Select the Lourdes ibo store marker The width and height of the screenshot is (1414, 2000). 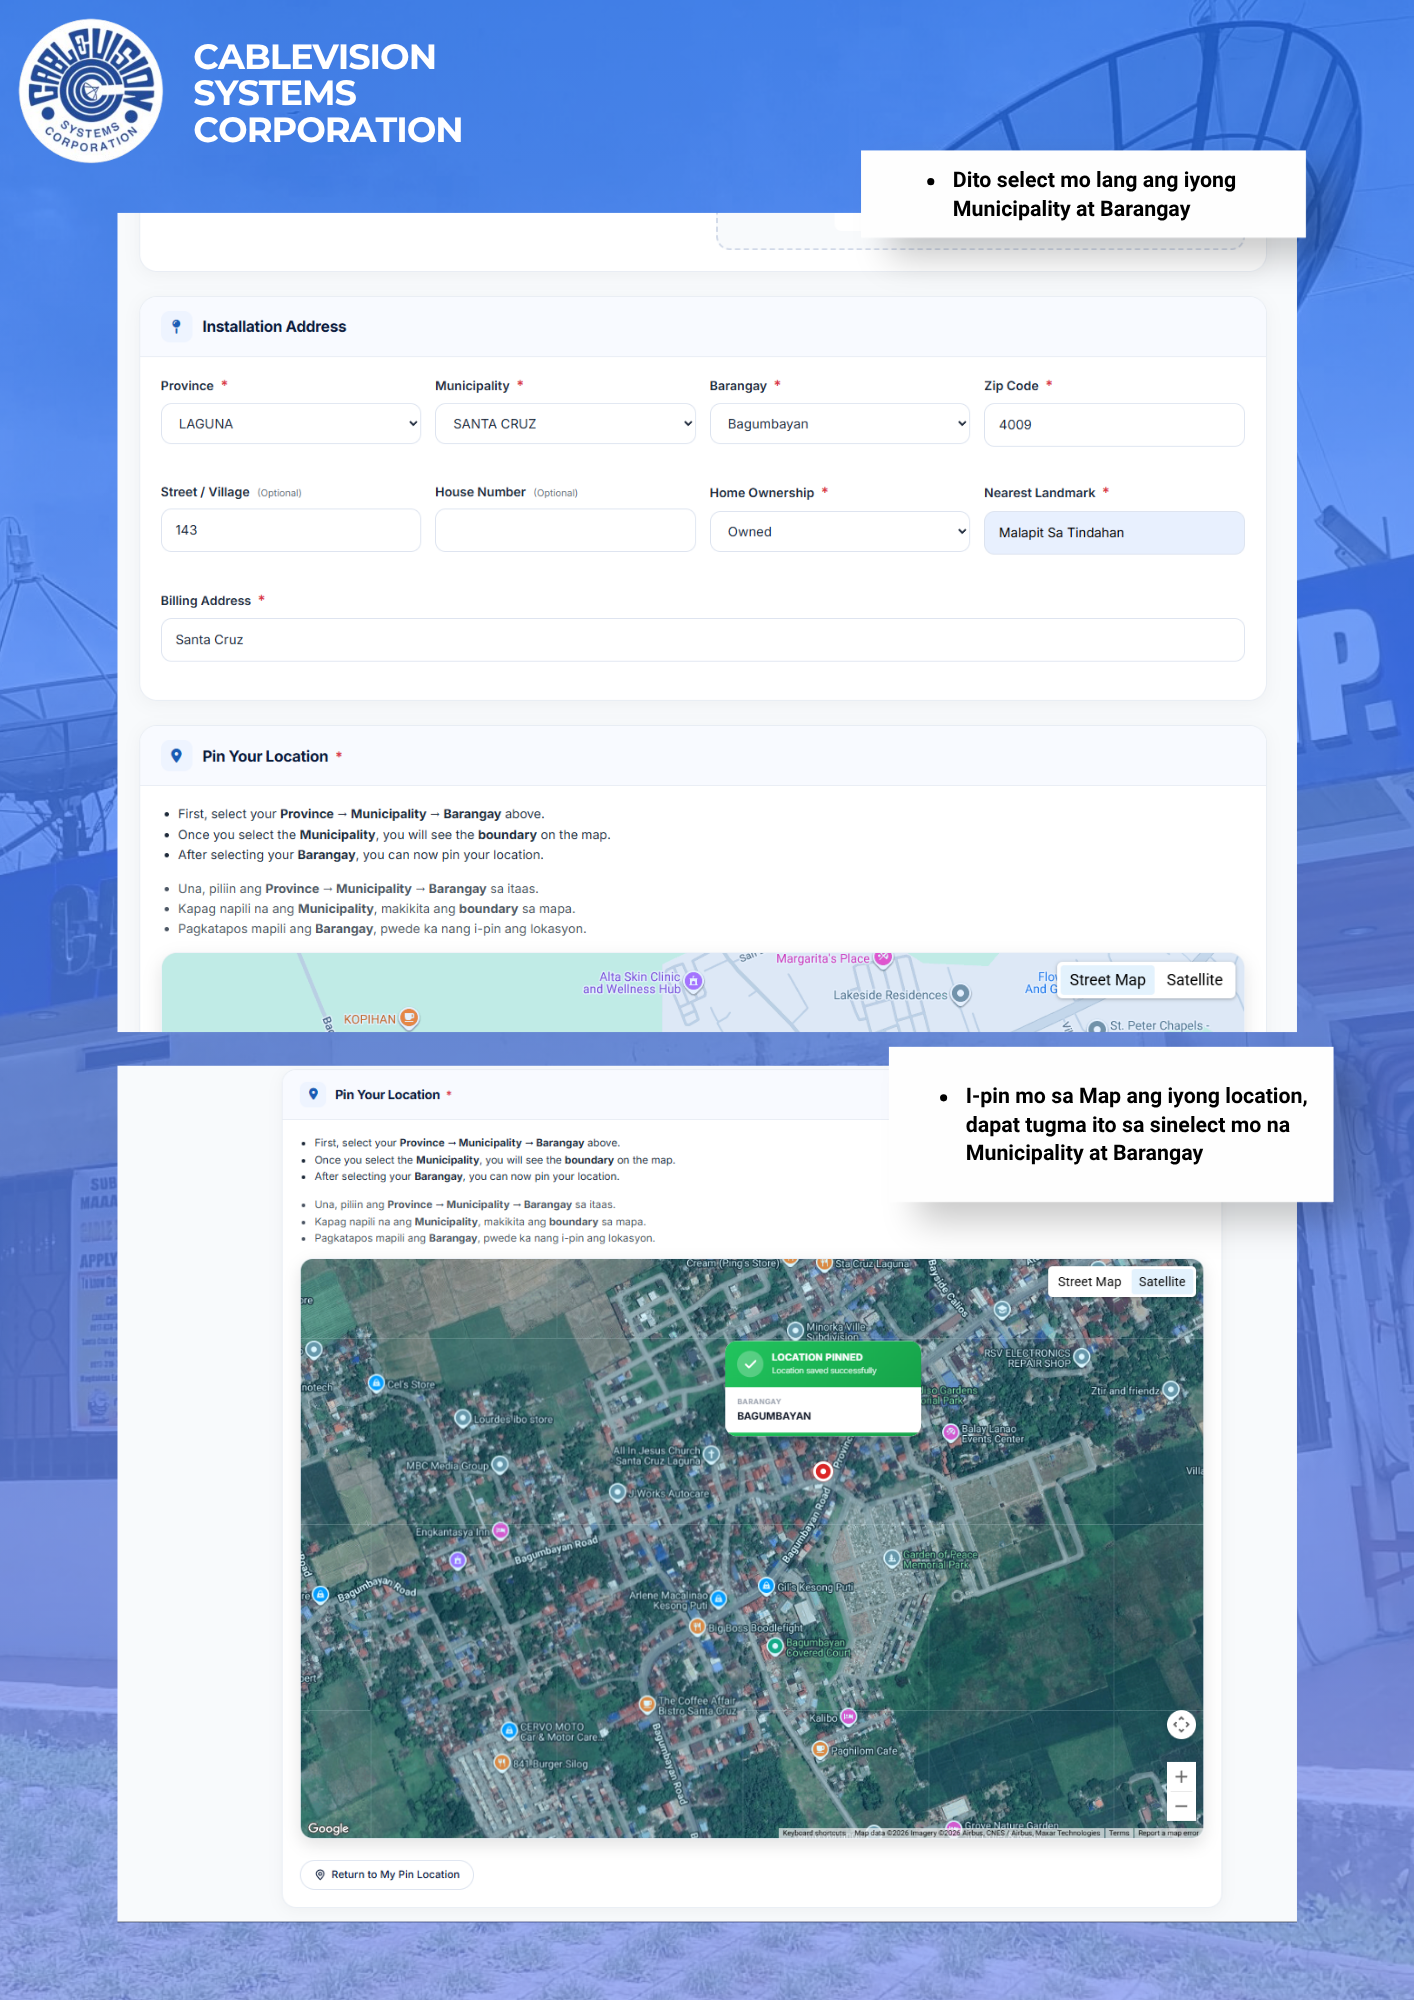[x=462, y=1418]
